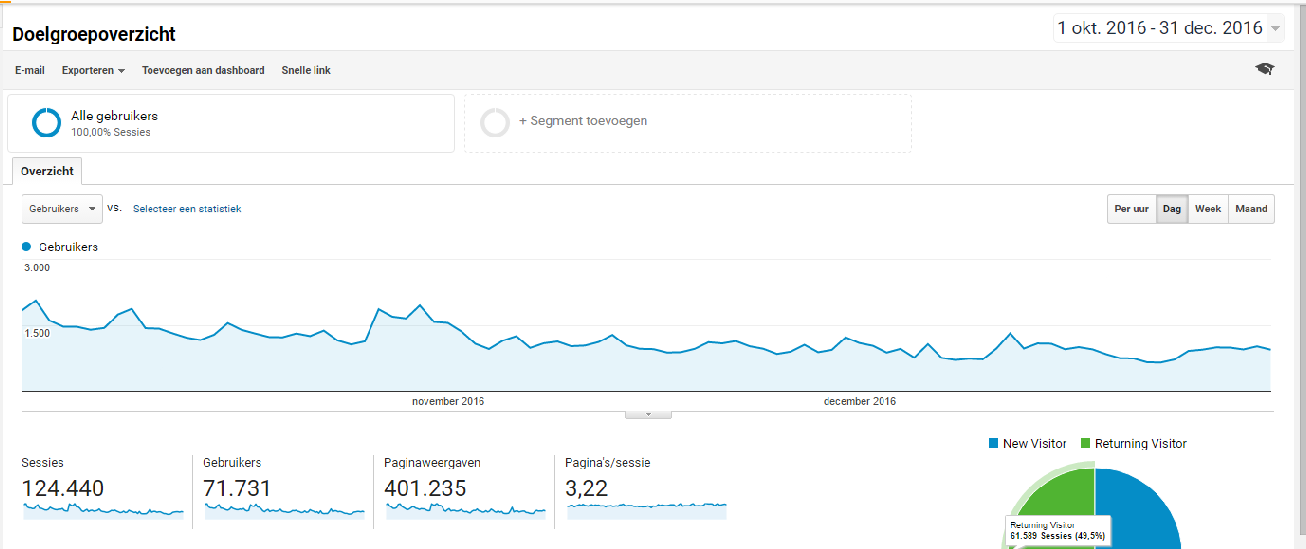This screenshot has height=549, width=1306.
Task: Click the december 2016 axis label
Action: [x=860, y=401]
